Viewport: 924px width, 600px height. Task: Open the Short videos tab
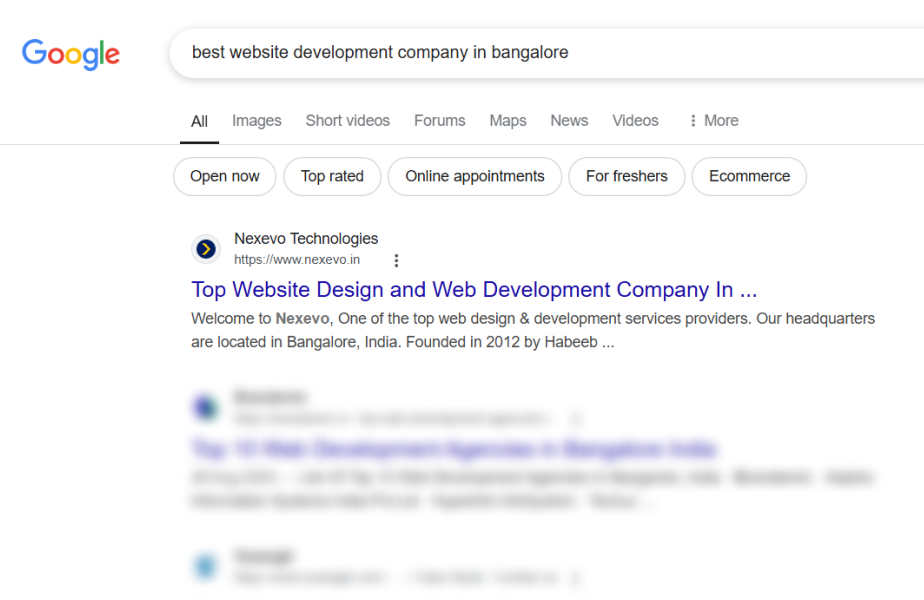click(348, 121)
